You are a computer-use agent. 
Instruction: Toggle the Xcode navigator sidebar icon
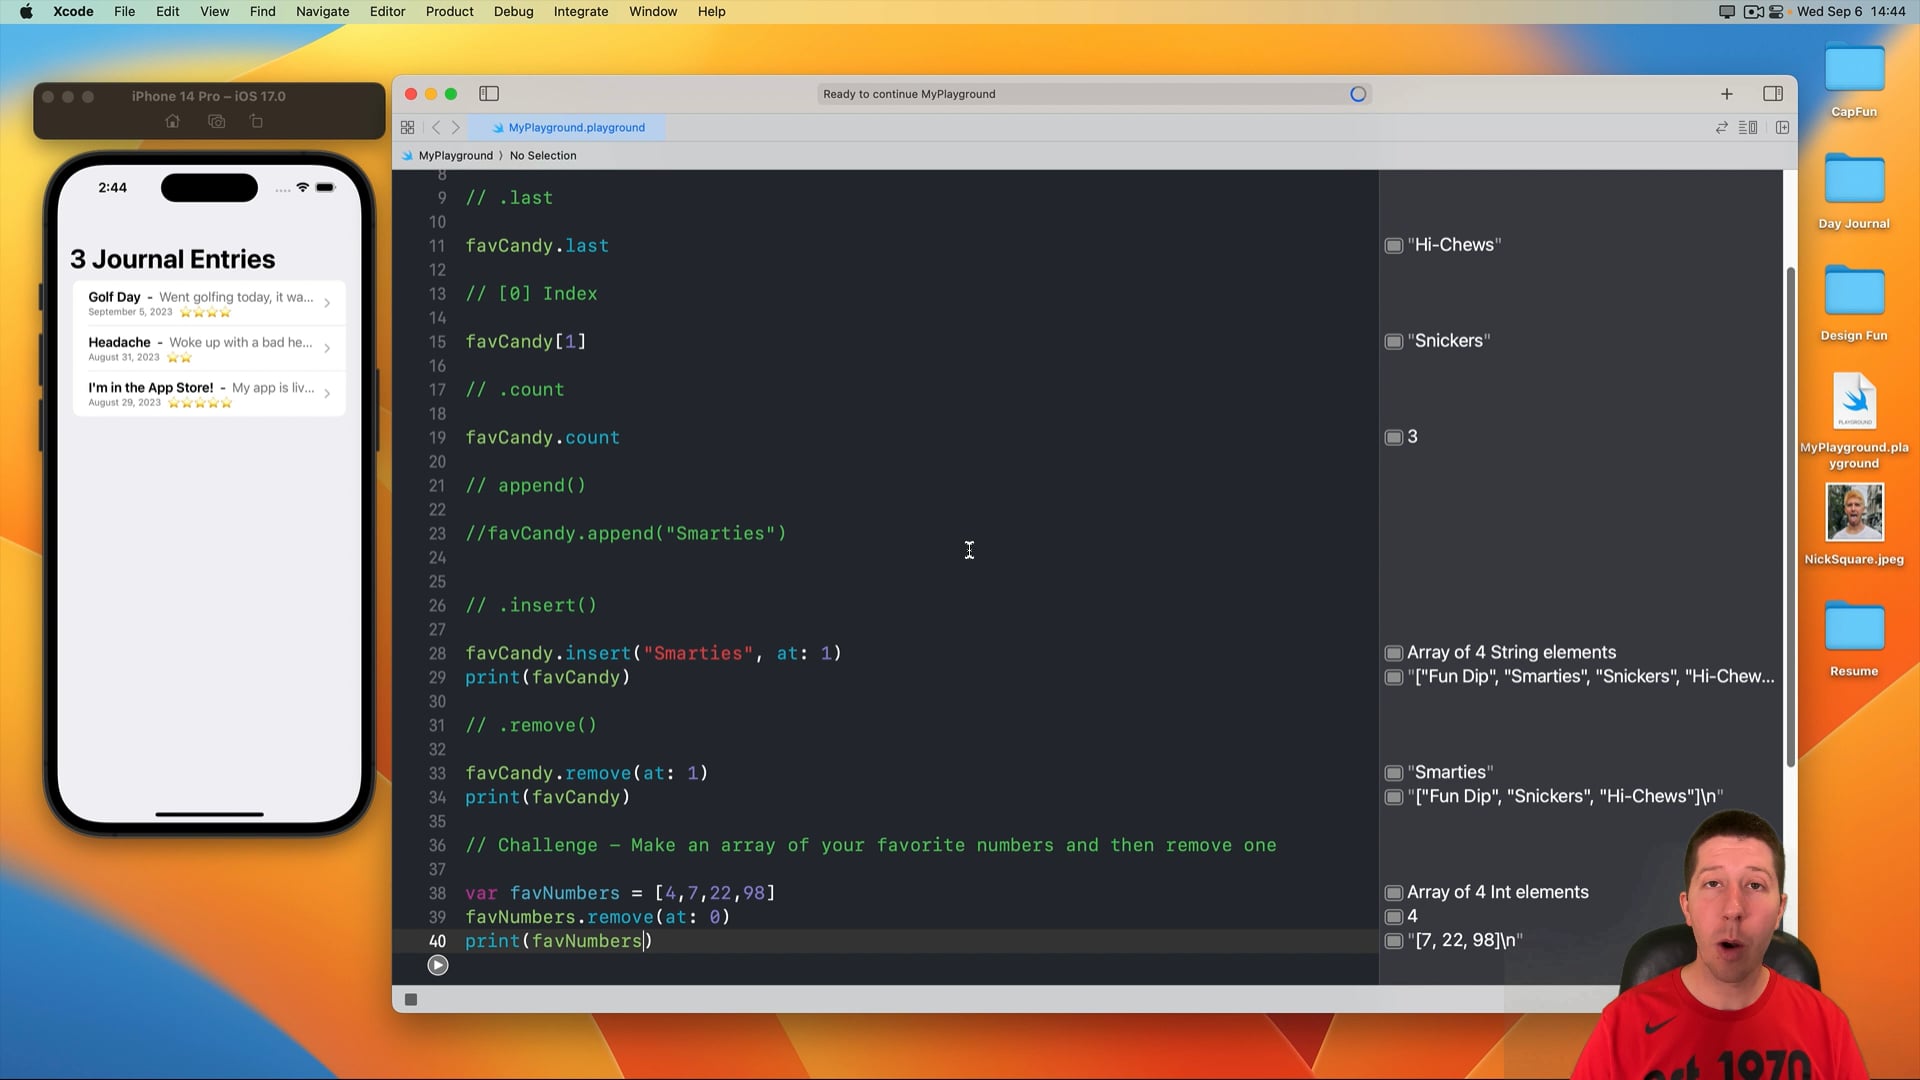[489, 94]
